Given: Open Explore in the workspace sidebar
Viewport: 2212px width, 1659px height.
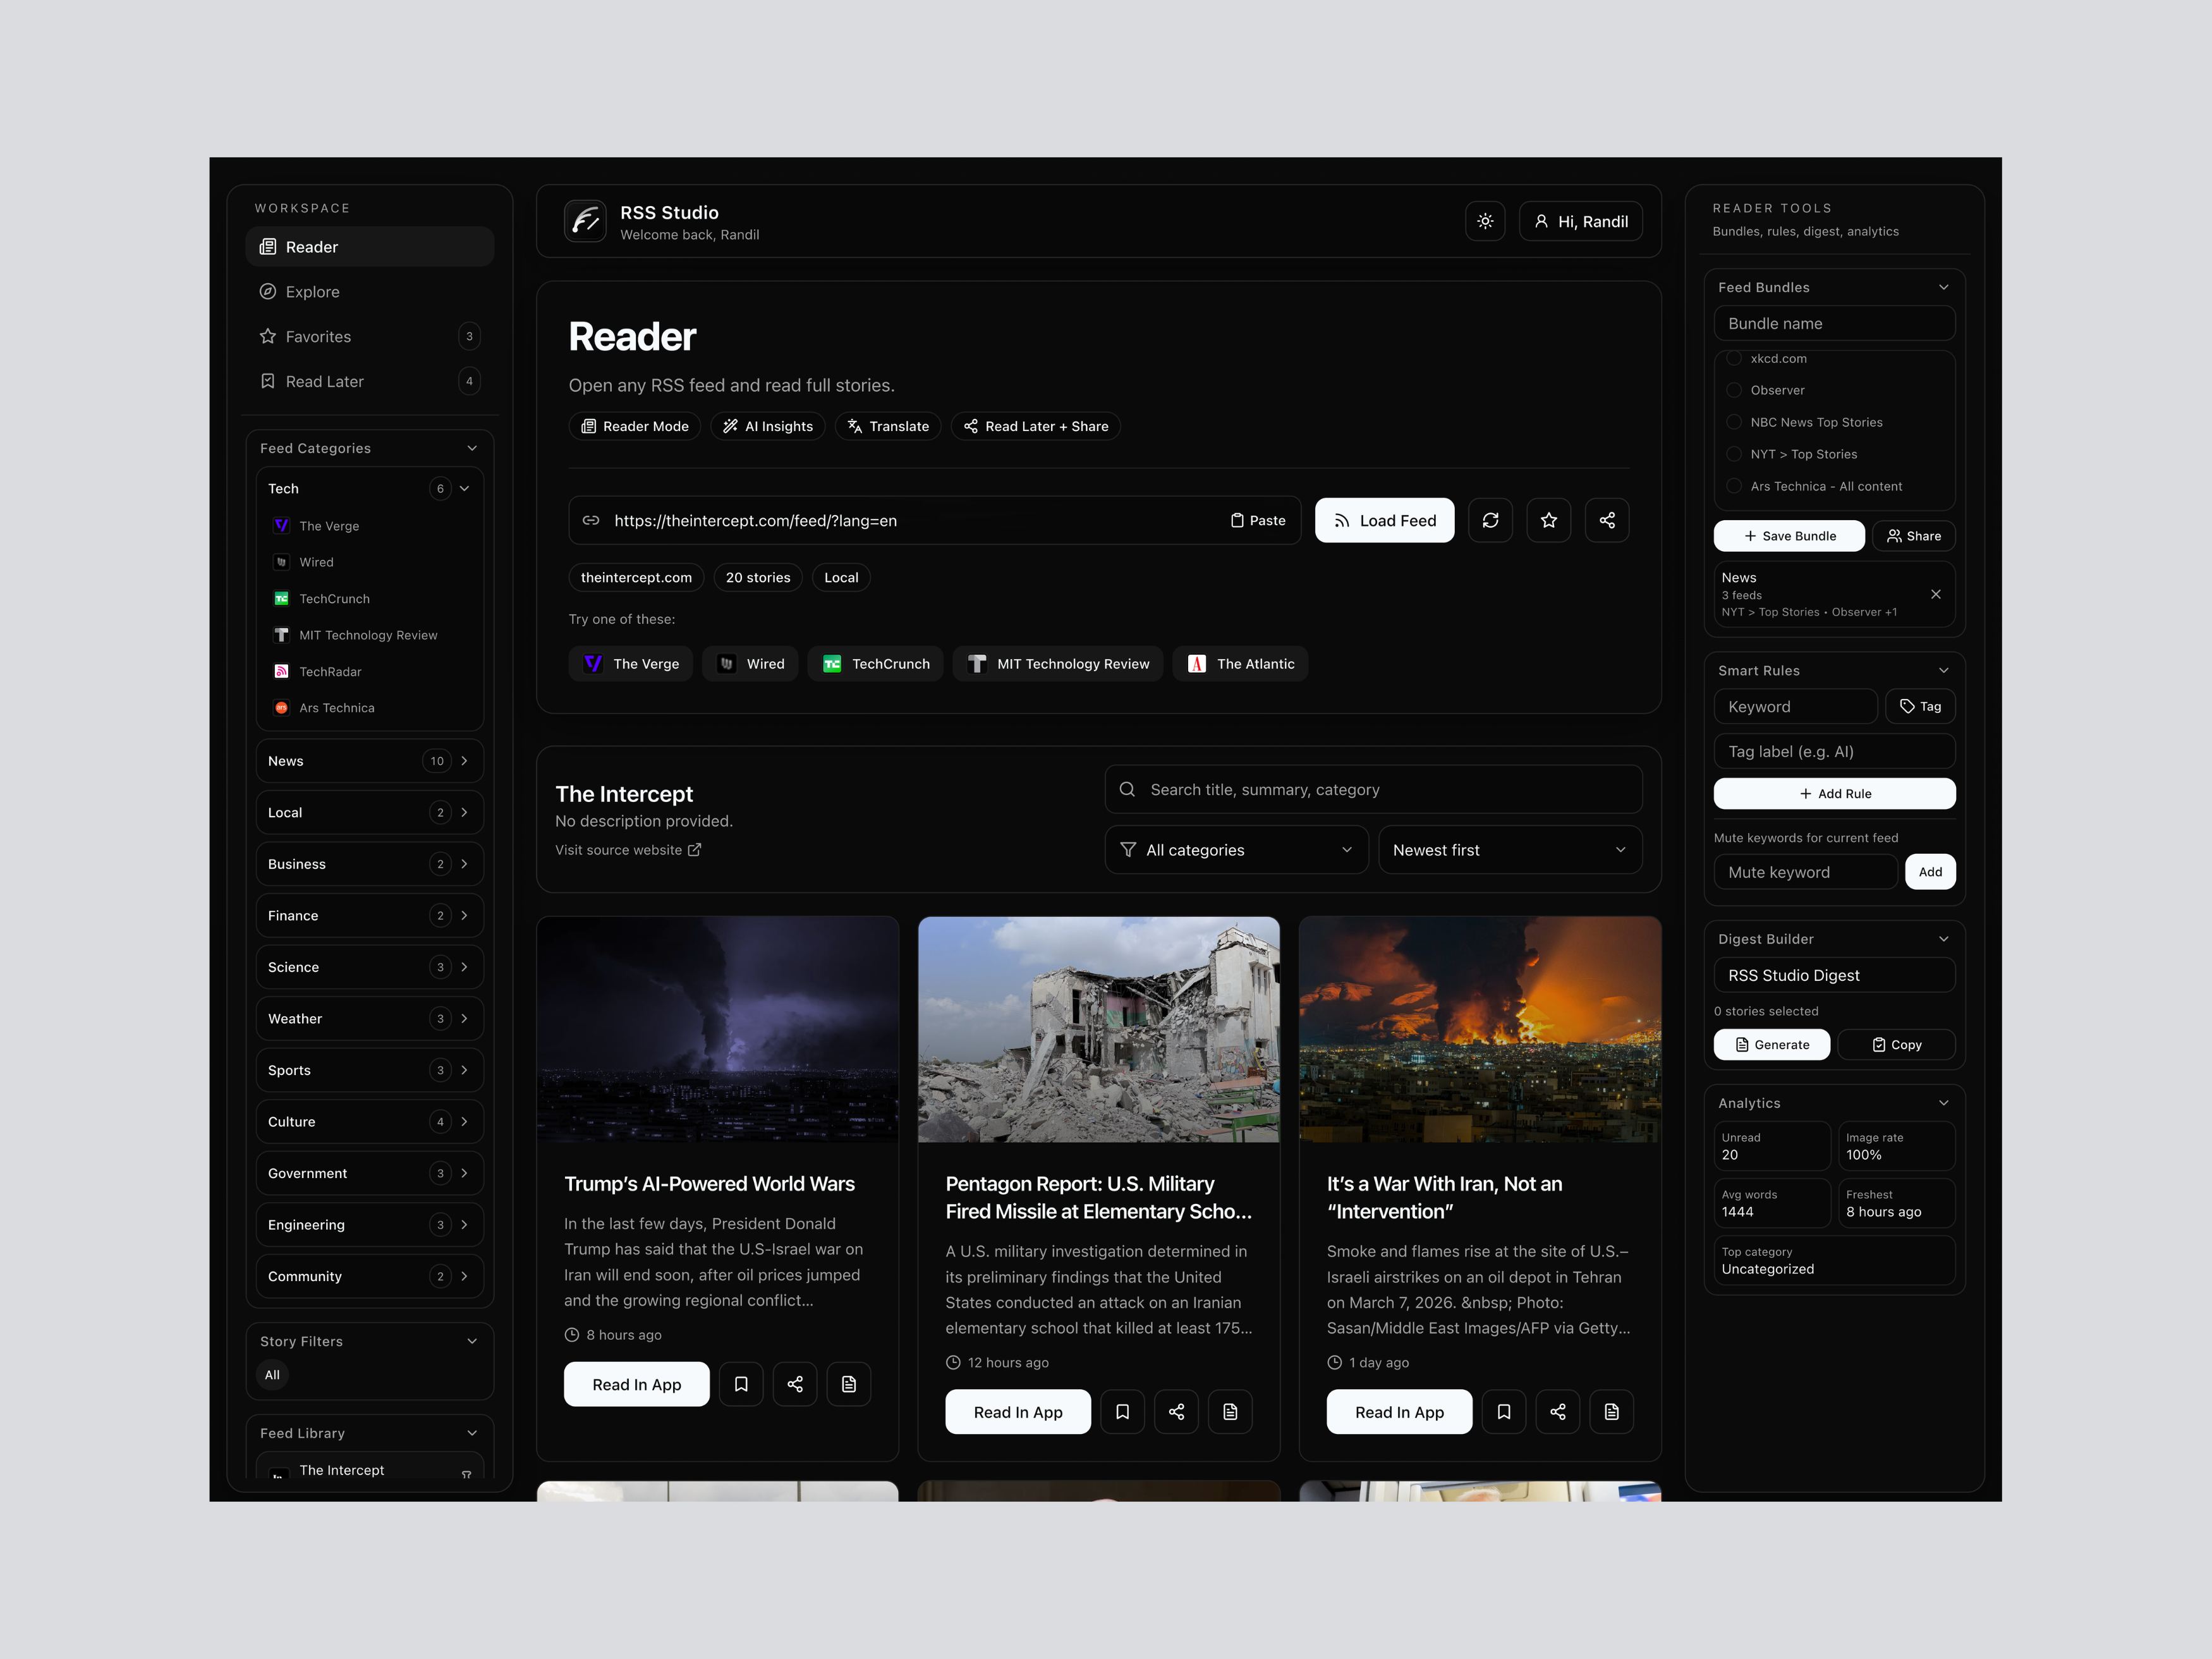Looking at the screenshot, I should (312, 292).
